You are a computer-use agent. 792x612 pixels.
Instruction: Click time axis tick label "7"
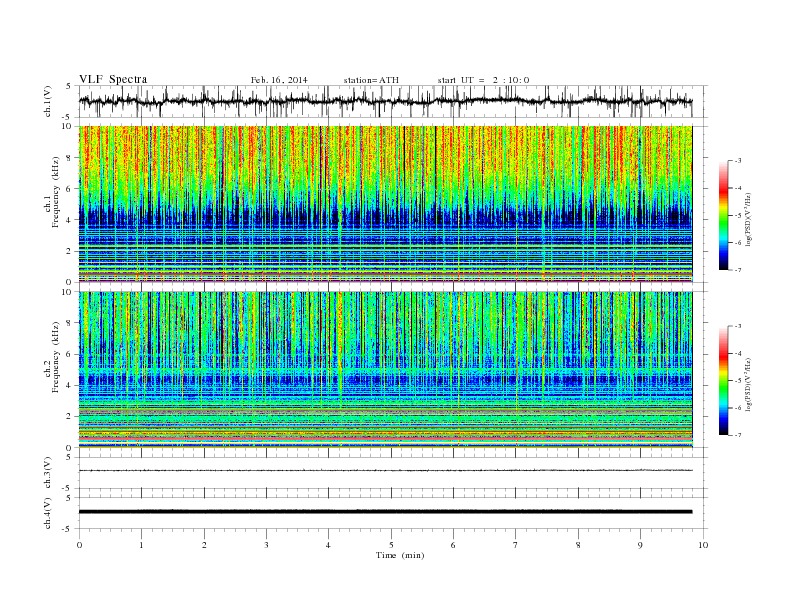pos(516,545)
